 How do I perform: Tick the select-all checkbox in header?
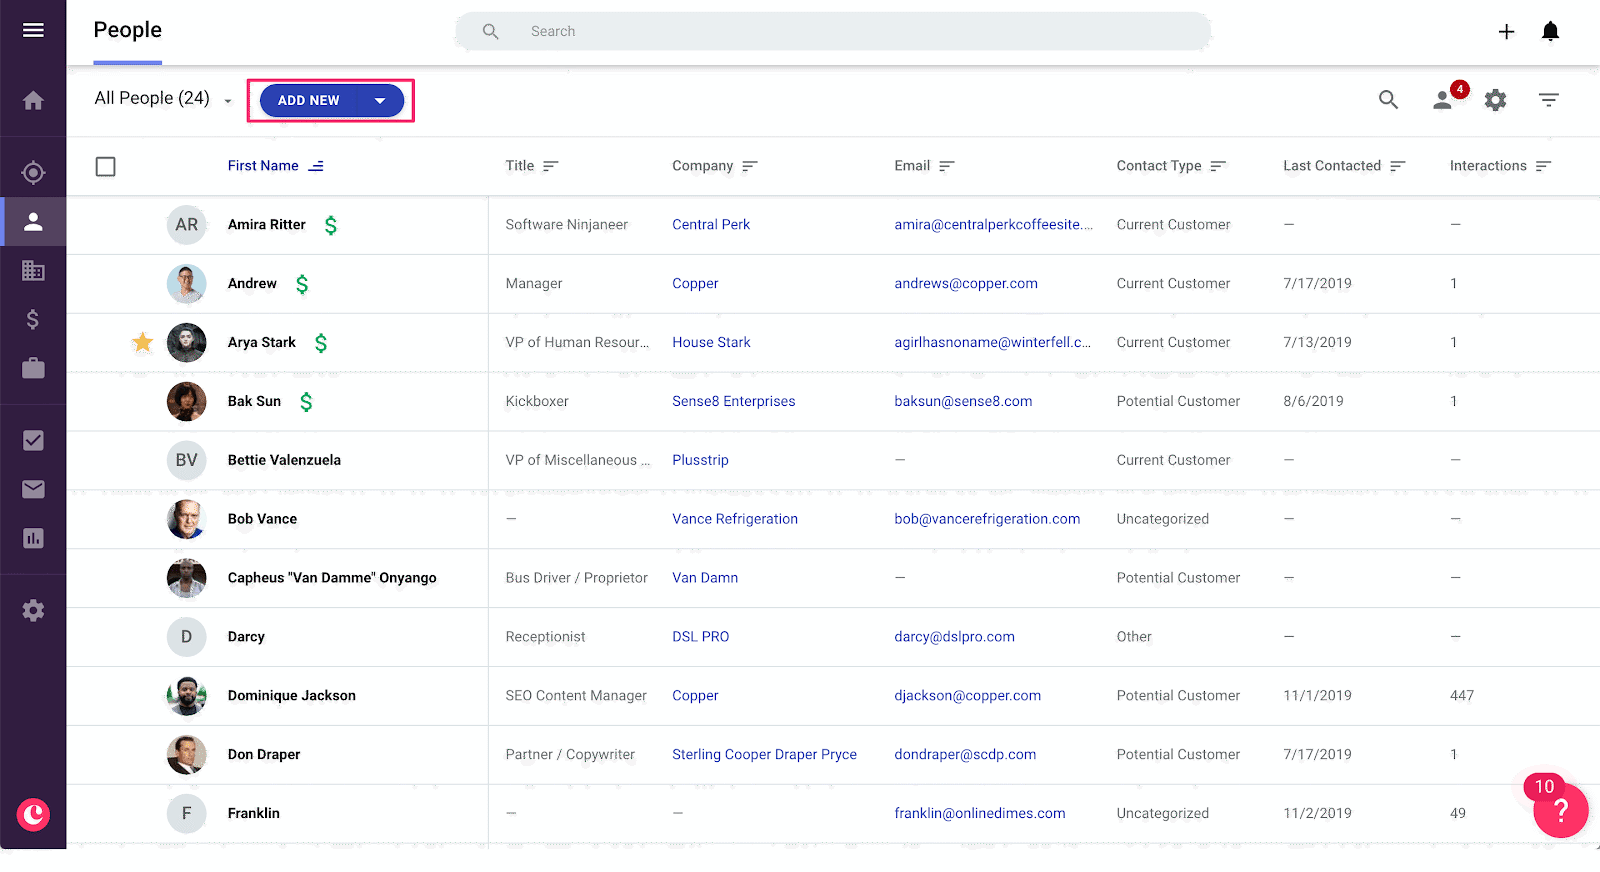(105, 166)
